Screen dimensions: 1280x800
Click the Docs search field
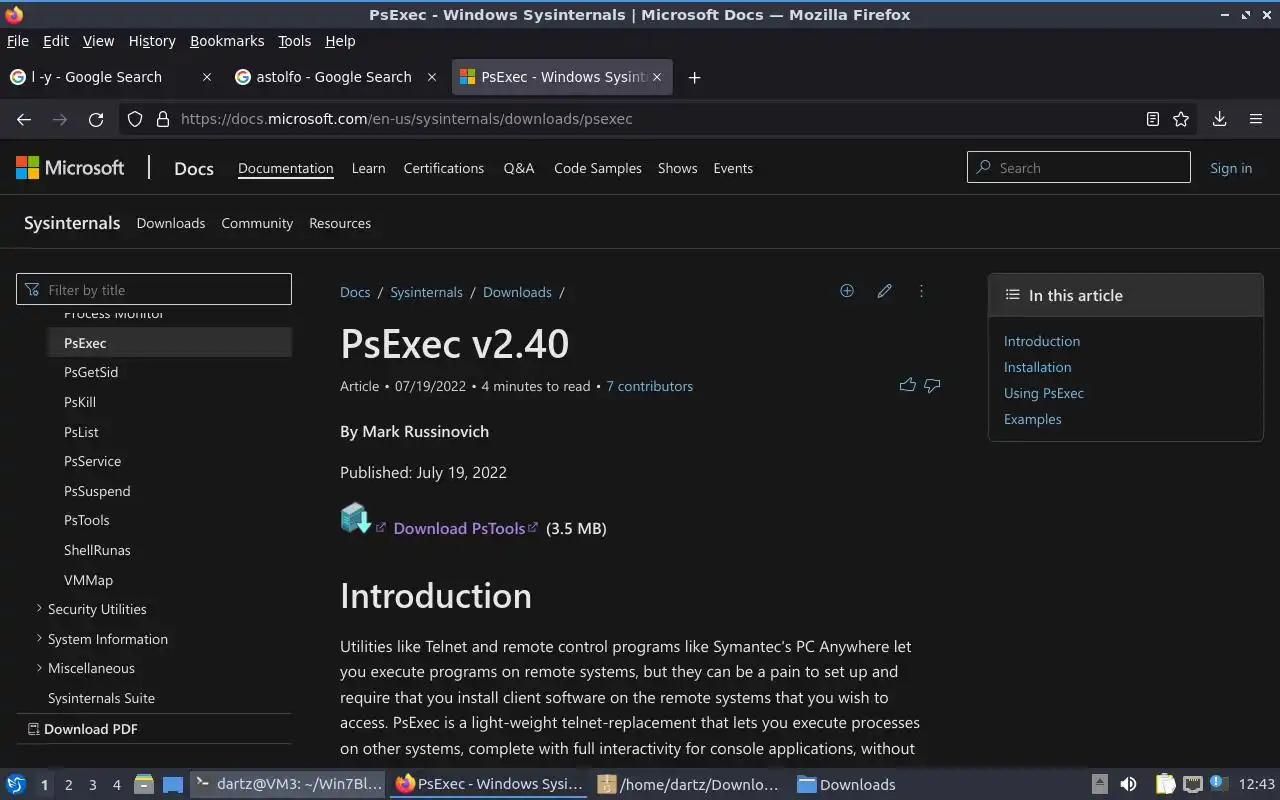1079,167
